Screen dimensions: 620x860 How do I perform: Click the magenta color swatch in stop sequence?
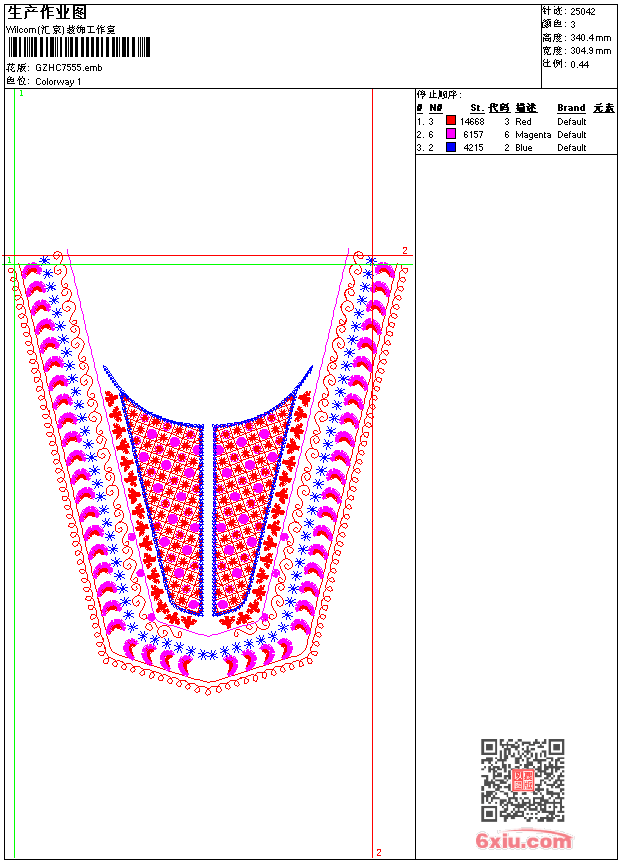tap(451, 134)
